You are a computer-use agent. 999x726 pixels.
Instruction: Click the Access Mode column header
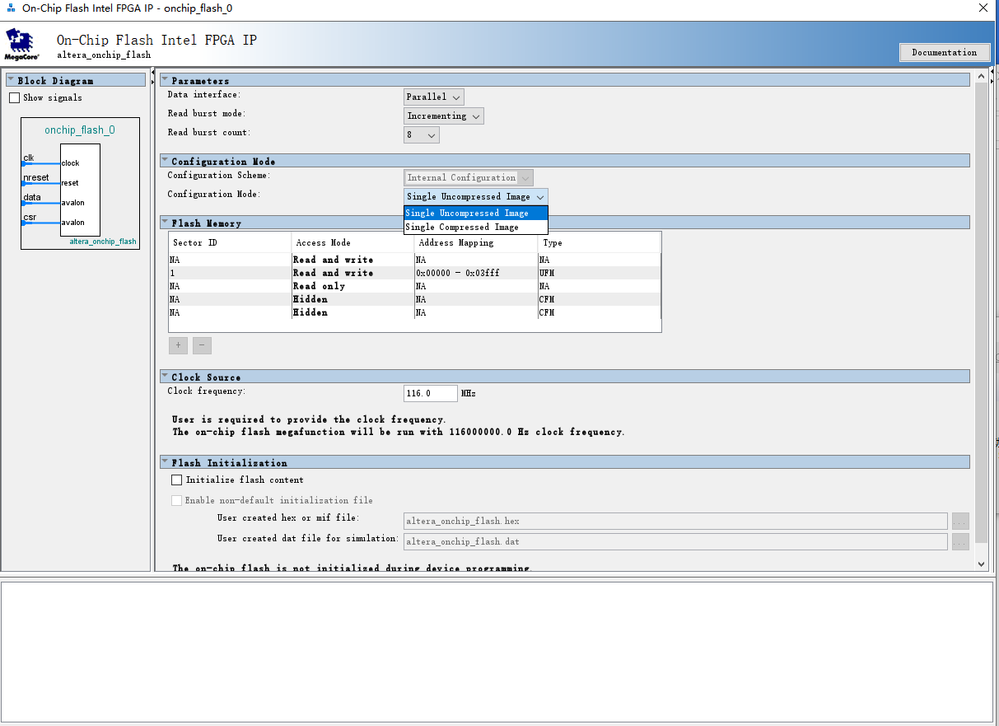pos(353,243)
